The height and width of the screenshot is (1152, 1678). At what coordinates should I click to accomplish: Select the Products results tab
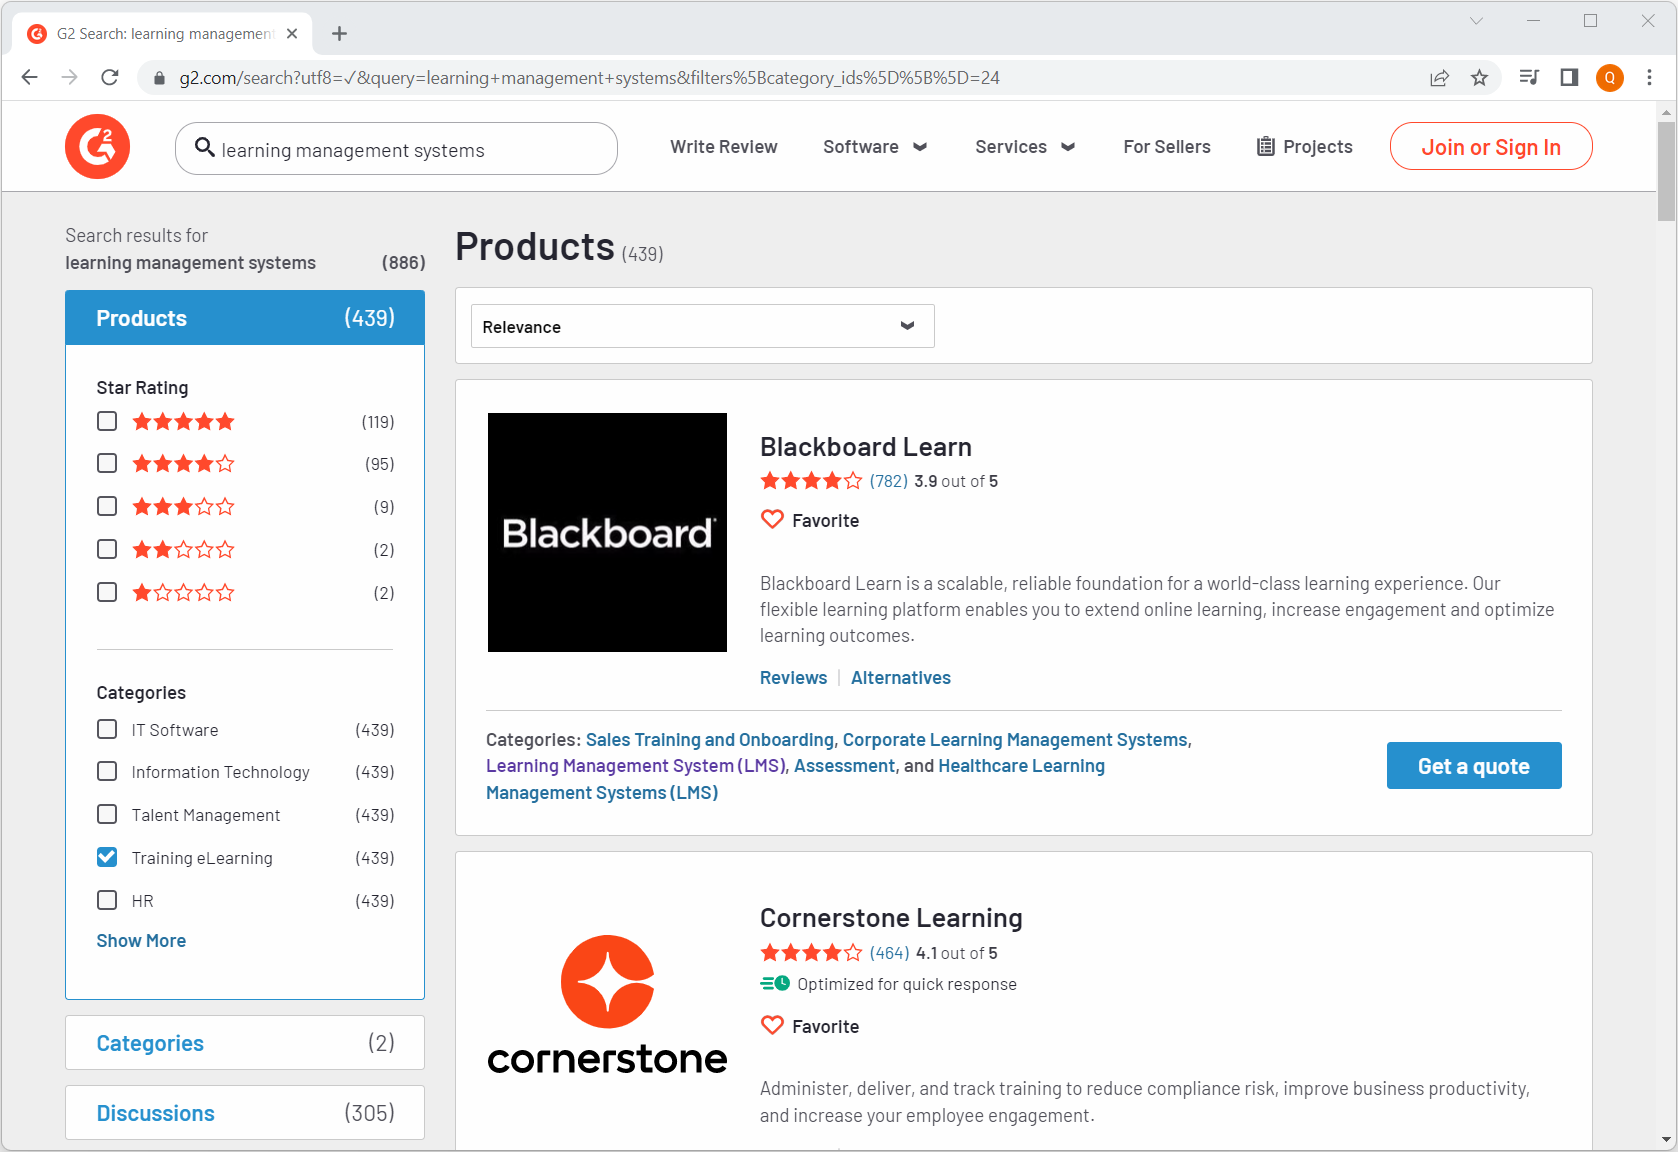point(245,318)
